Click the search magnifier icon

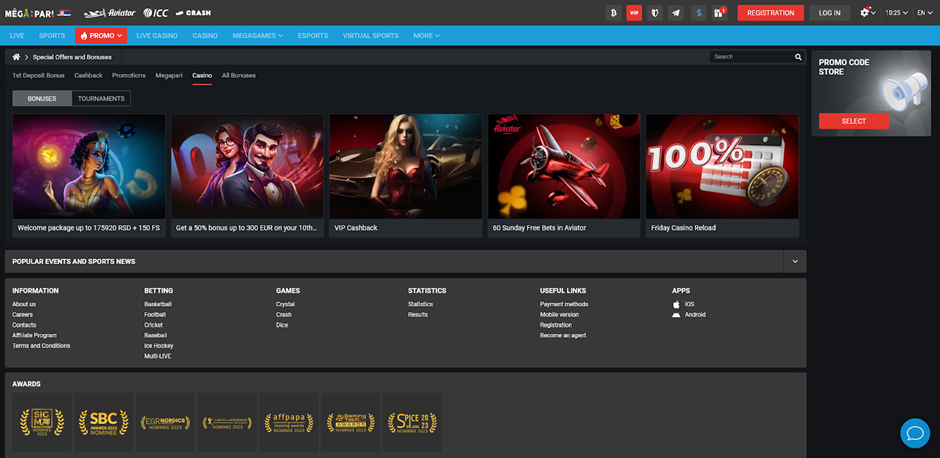tap(798, 57)
